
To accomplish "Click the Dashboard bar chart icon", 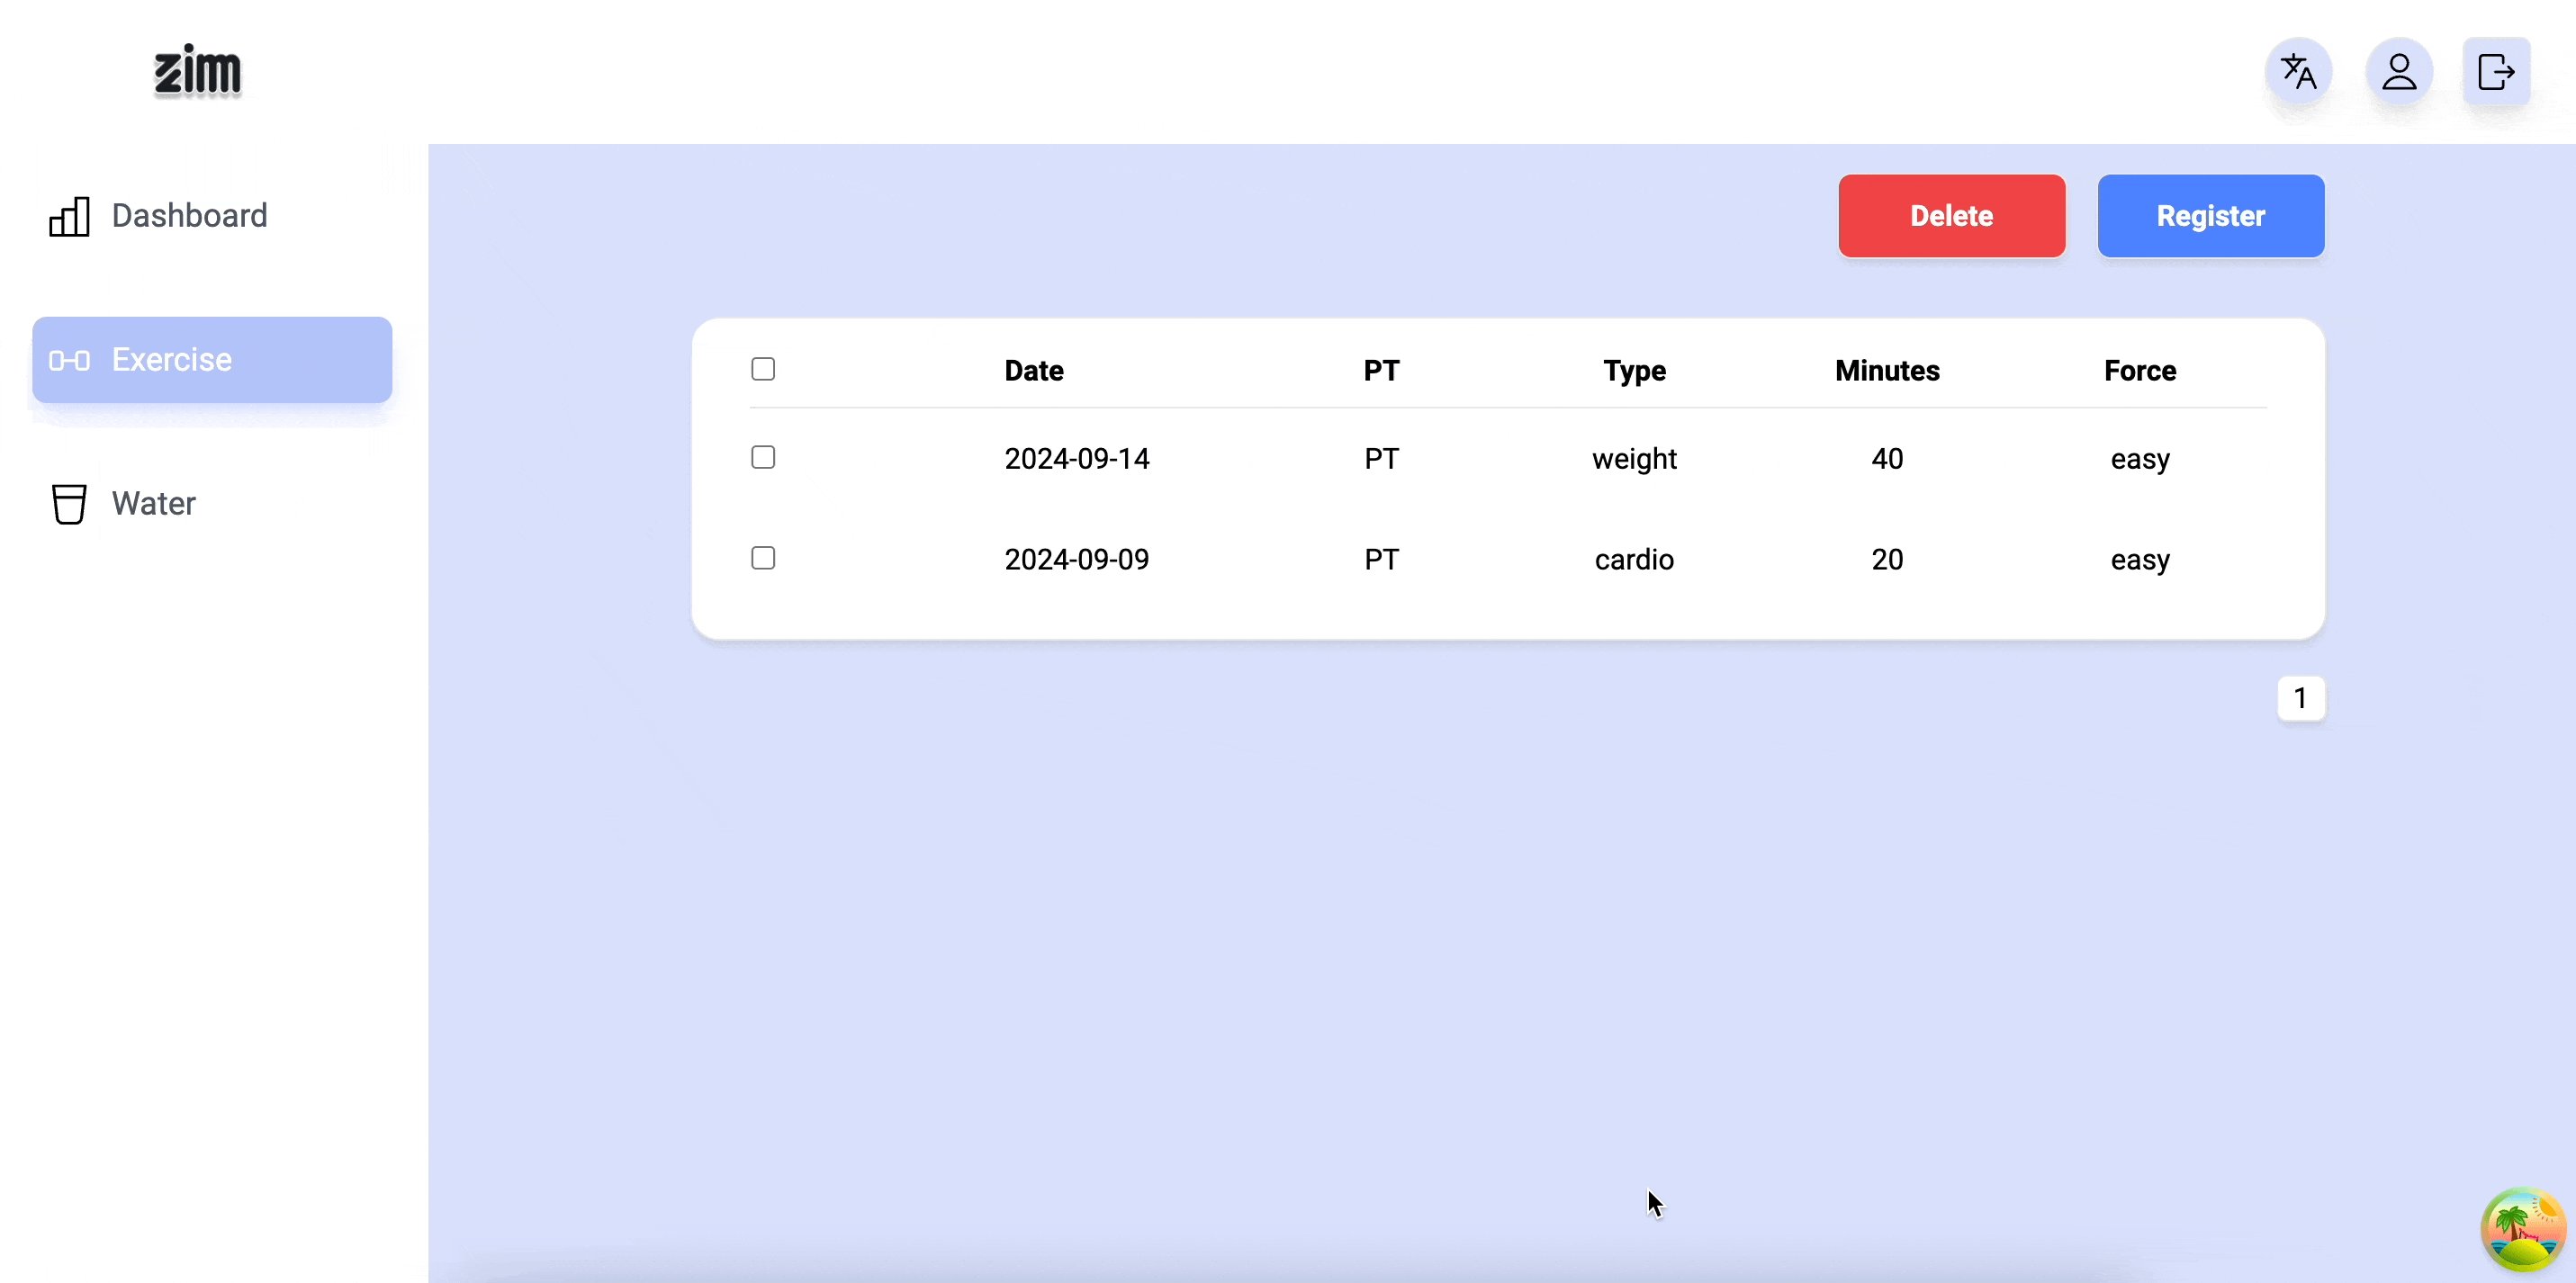I will [69, 216].
